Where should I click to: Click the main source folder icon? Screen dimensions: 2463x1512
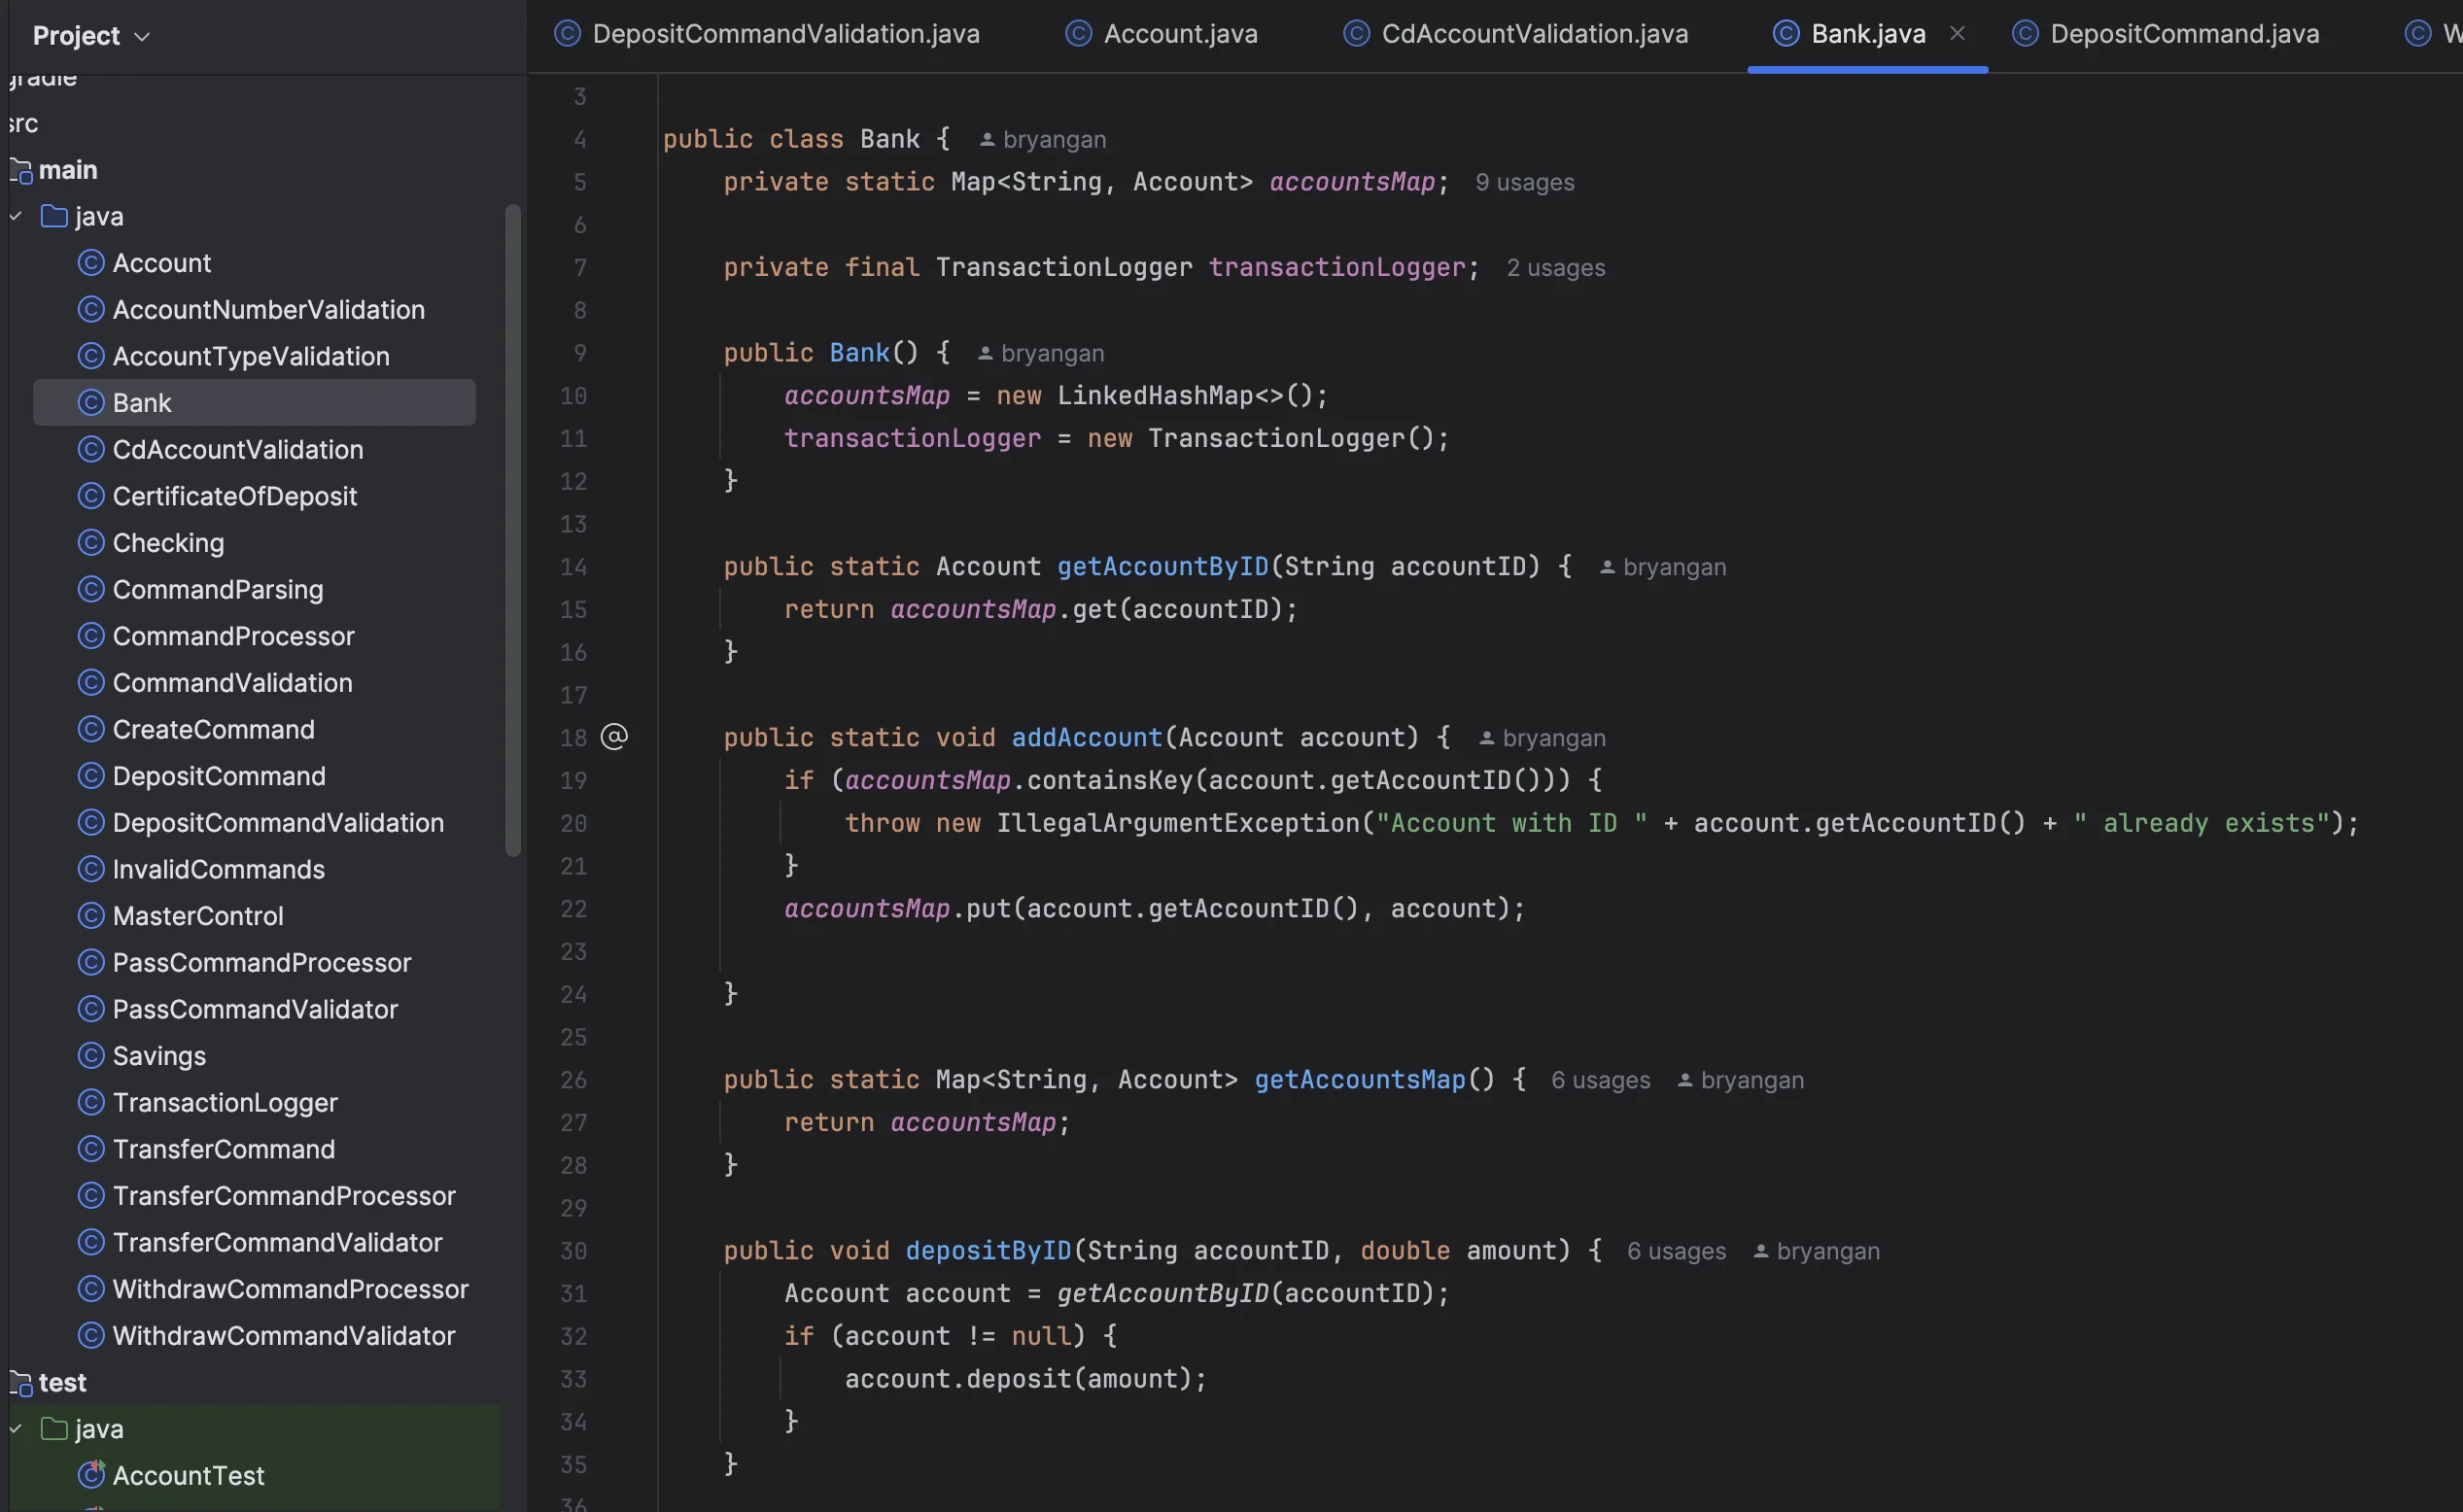(21, 171)
